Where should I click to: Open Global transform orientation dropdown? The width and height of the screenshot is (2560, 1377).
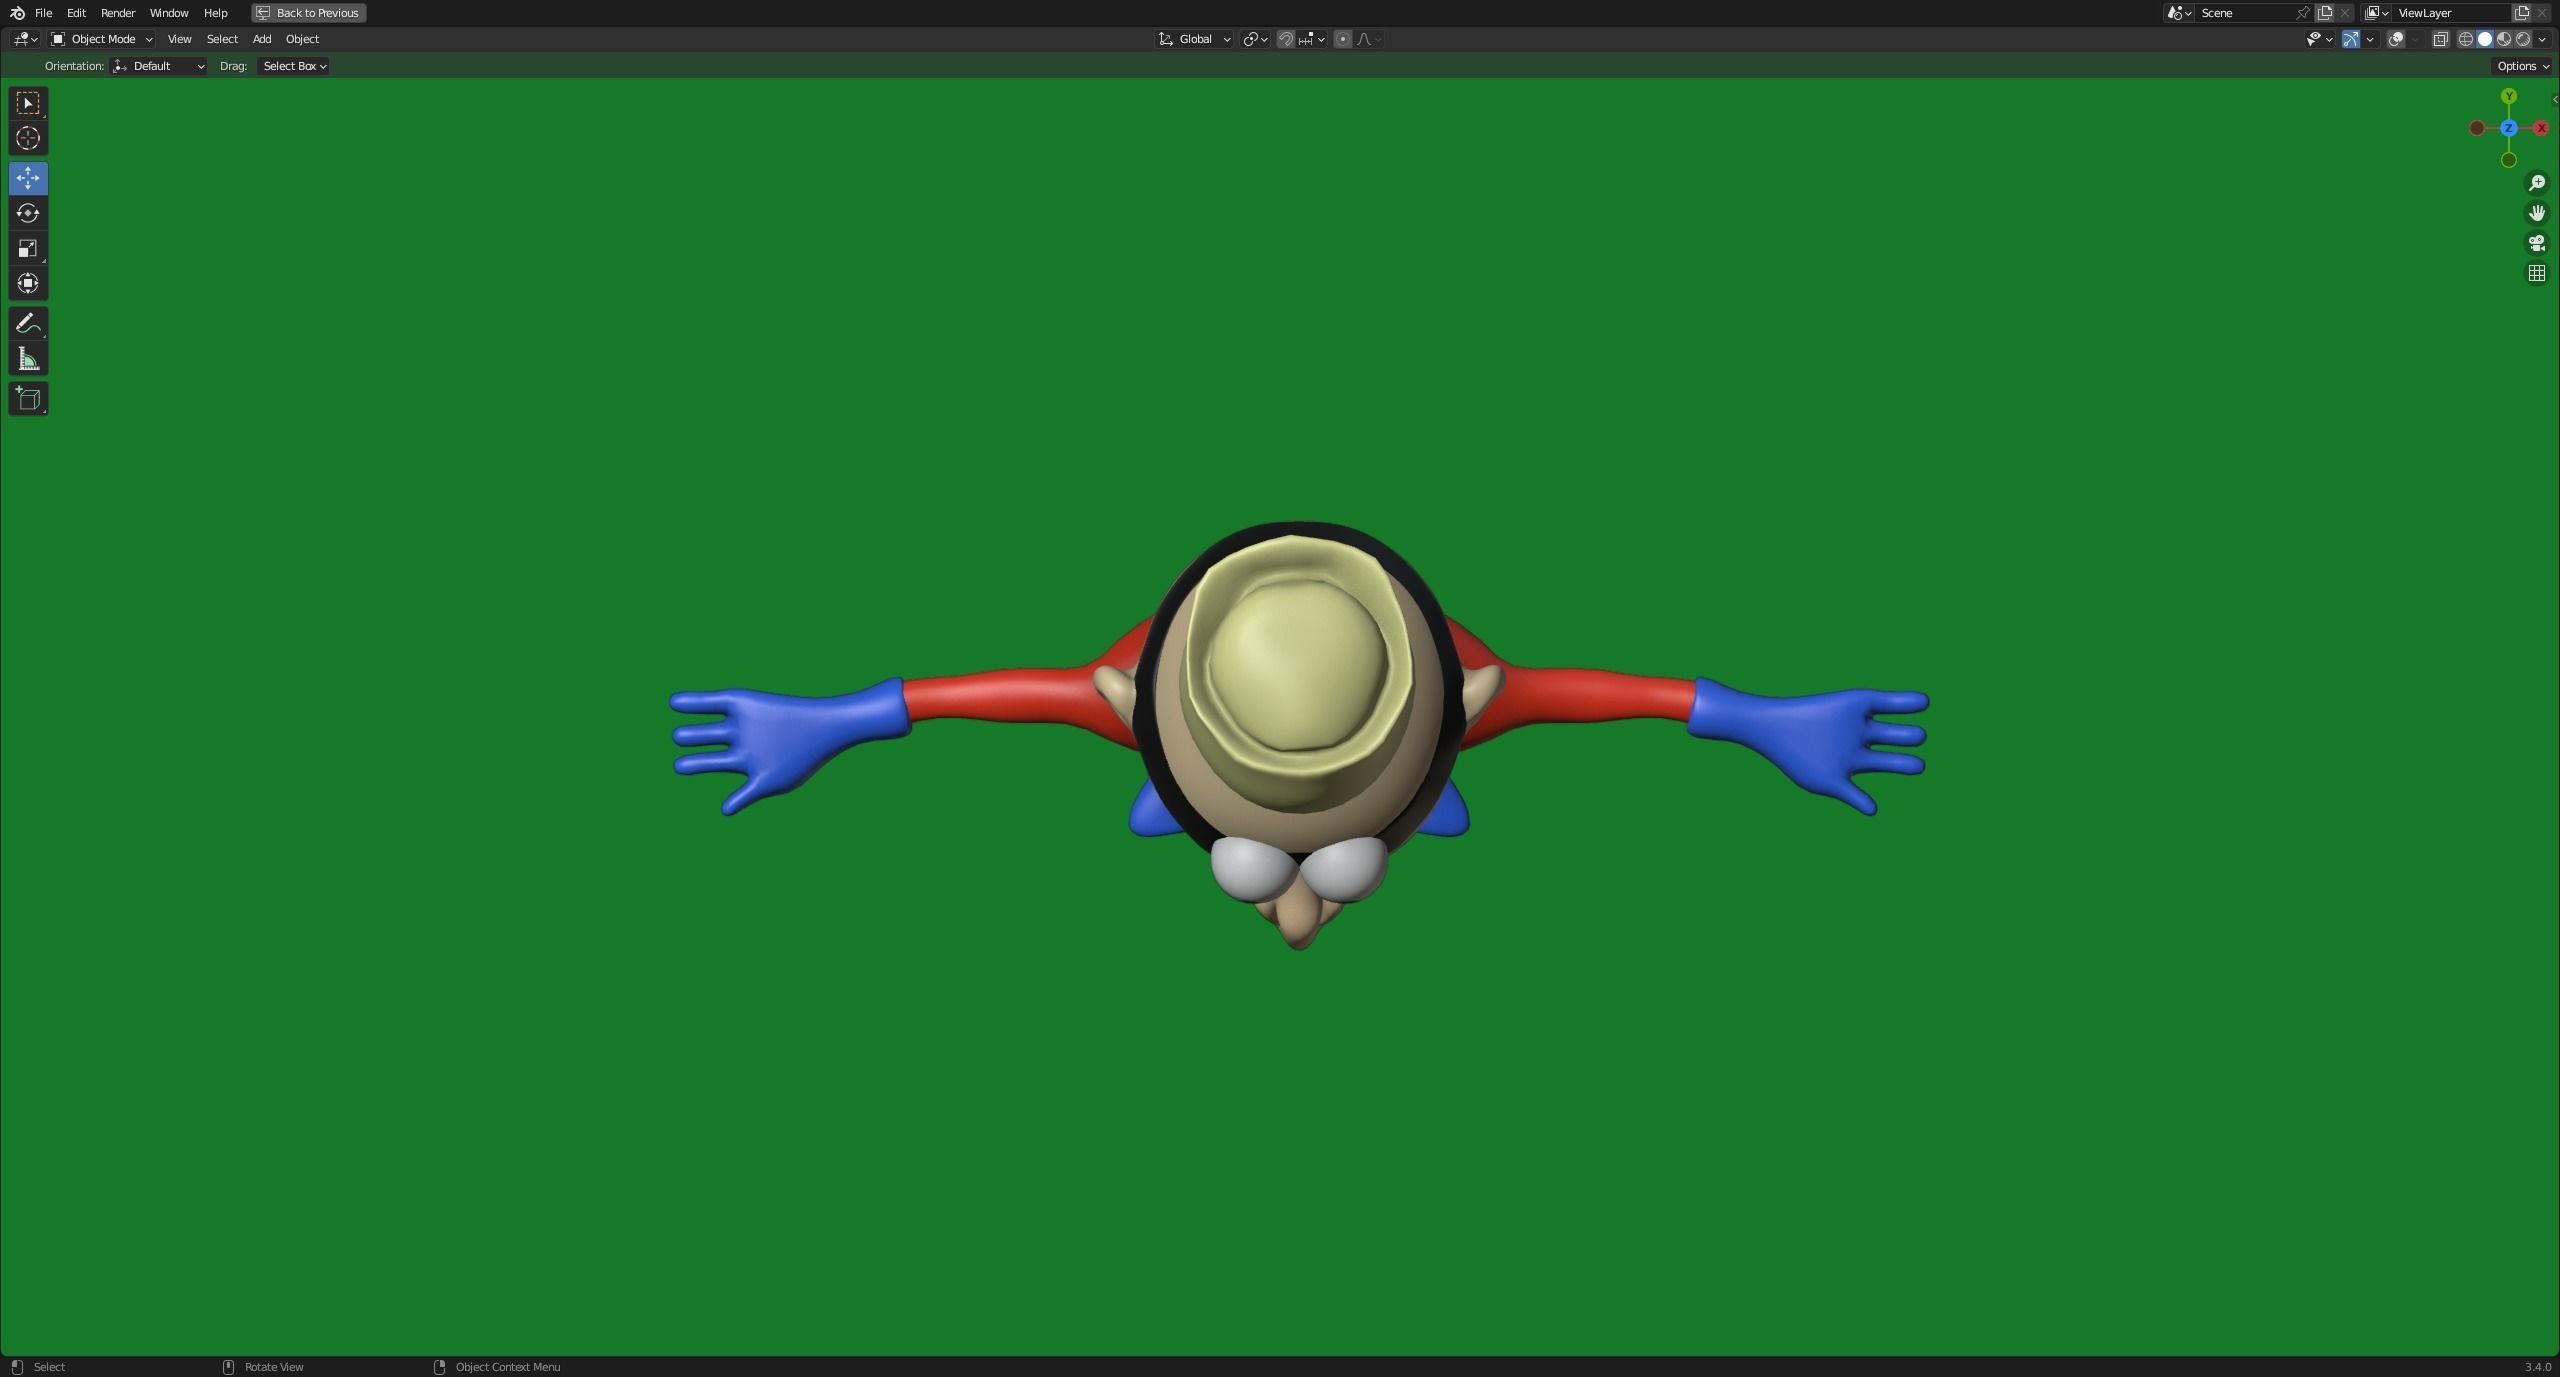click(1194, 39)
